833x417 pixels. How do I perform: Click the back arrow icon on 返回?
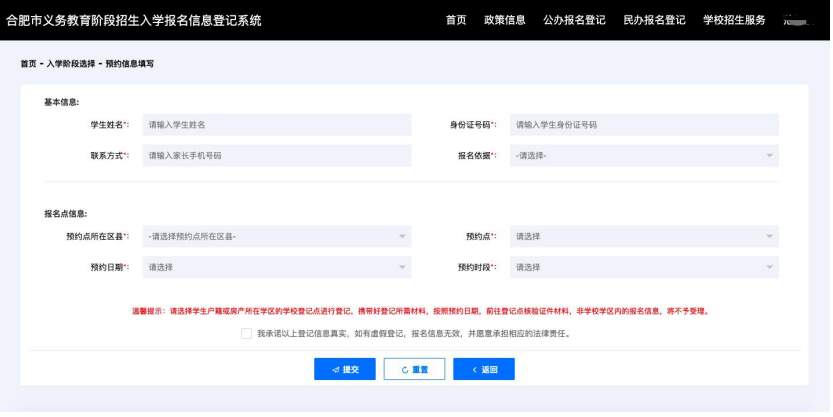[471, 370]
